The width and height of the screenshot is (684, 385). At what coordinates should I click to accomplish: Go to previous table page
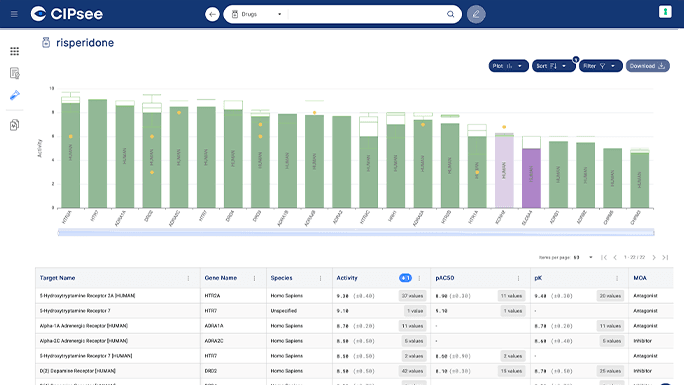[x=615, y=258]
